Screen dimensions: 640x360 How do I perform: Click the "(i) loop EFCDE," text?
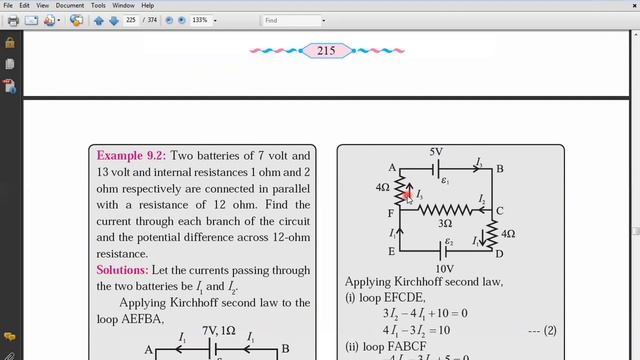[385, 298]
